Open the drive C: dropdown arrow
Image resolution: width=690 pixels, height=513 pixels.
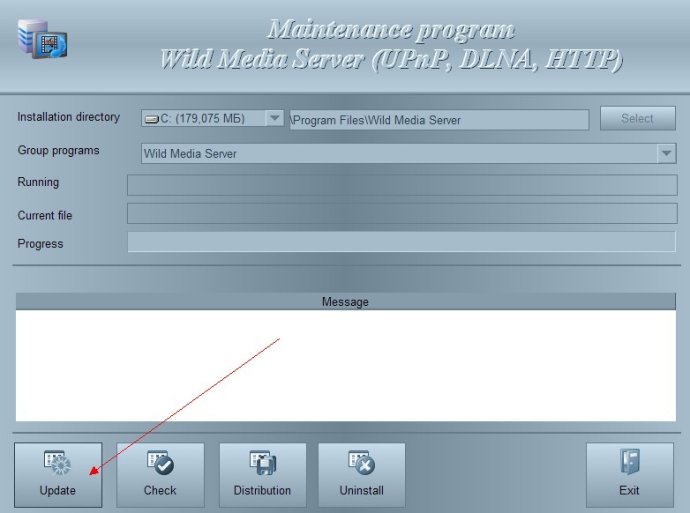pos(275,118)
